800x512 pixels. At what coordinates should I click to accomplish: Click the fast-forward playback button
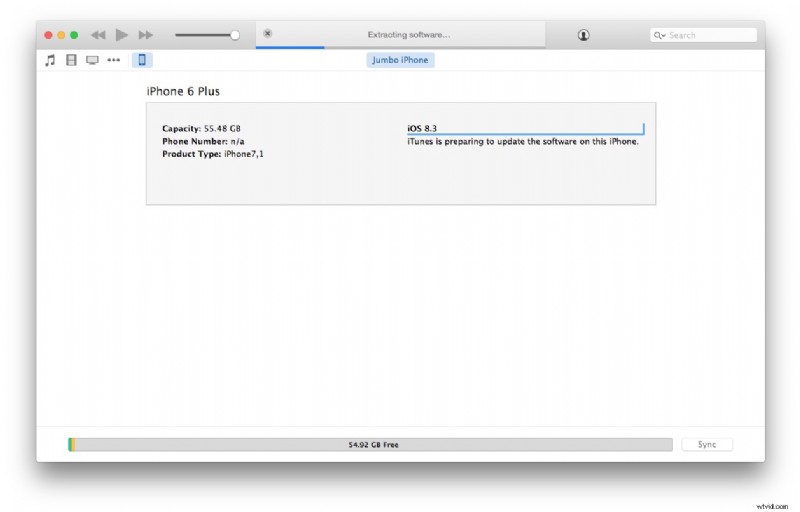click(x=146, y=35)
